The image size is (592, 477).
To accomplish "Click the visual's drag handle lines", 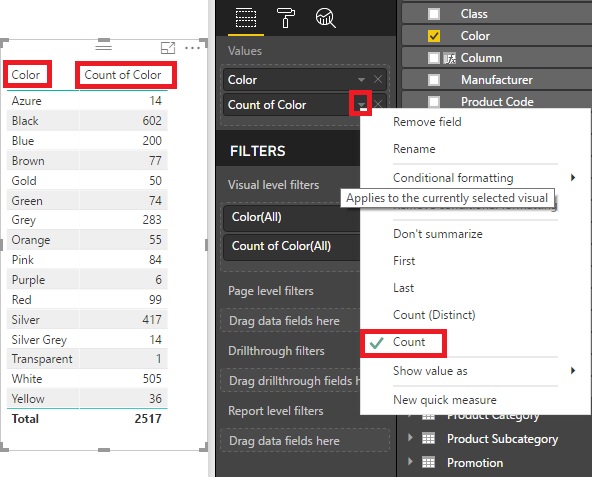I will (103, 47).
